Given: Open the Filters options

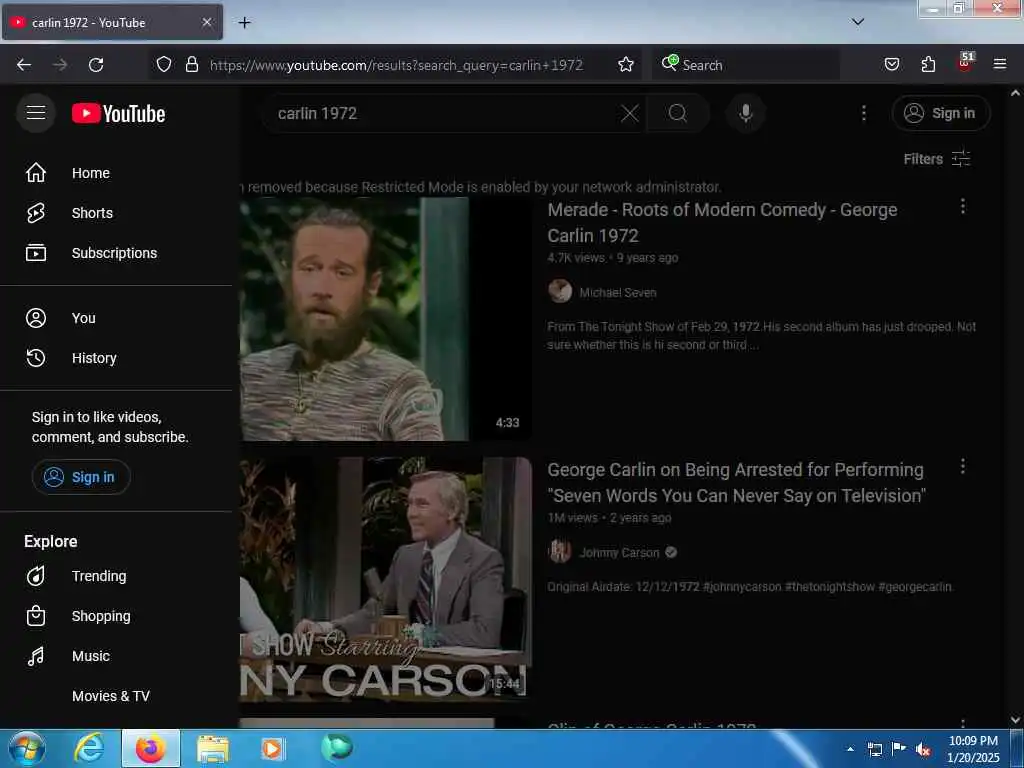Looking at the screenshot, I should point(937,159).
